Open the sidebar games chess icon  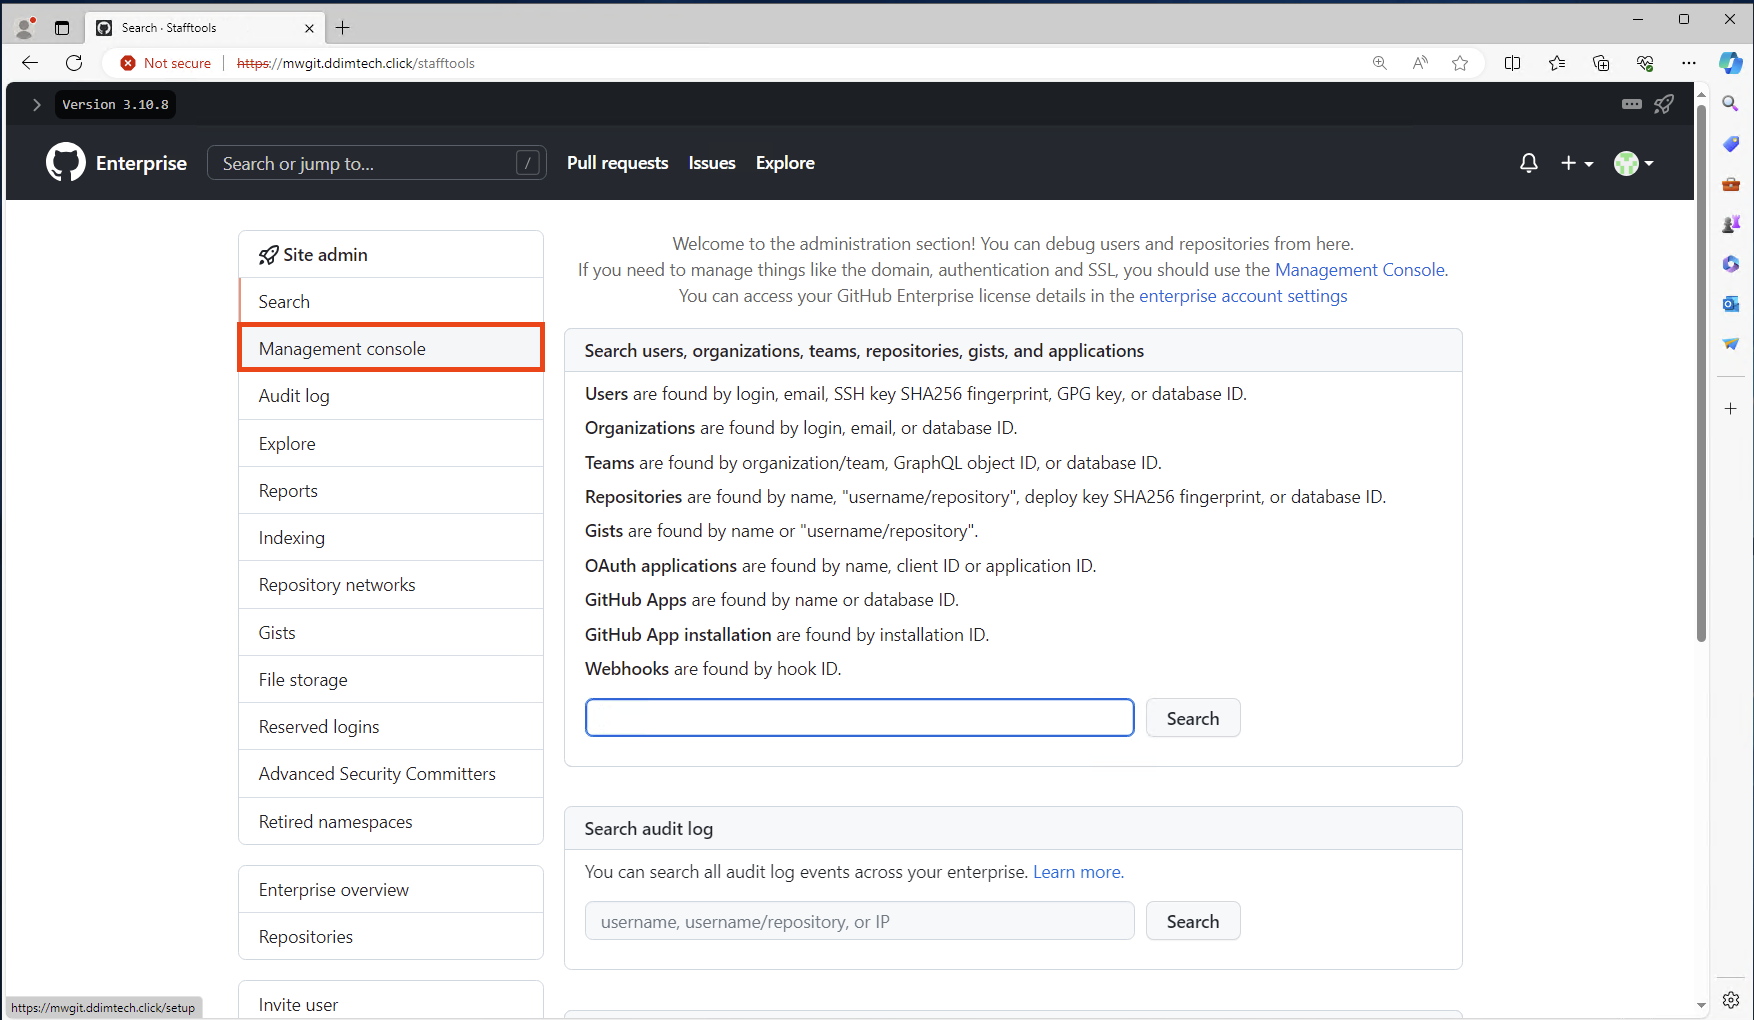1731,224
